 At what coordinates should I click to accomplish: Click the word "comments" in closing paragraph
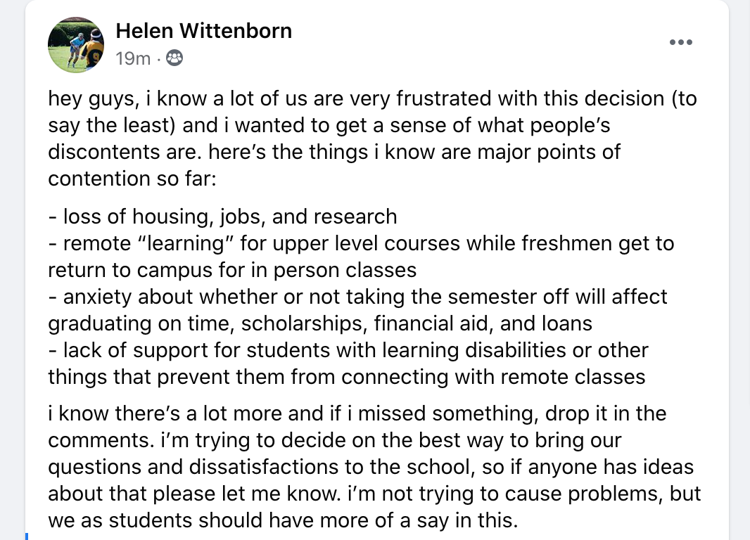point(98,441)
